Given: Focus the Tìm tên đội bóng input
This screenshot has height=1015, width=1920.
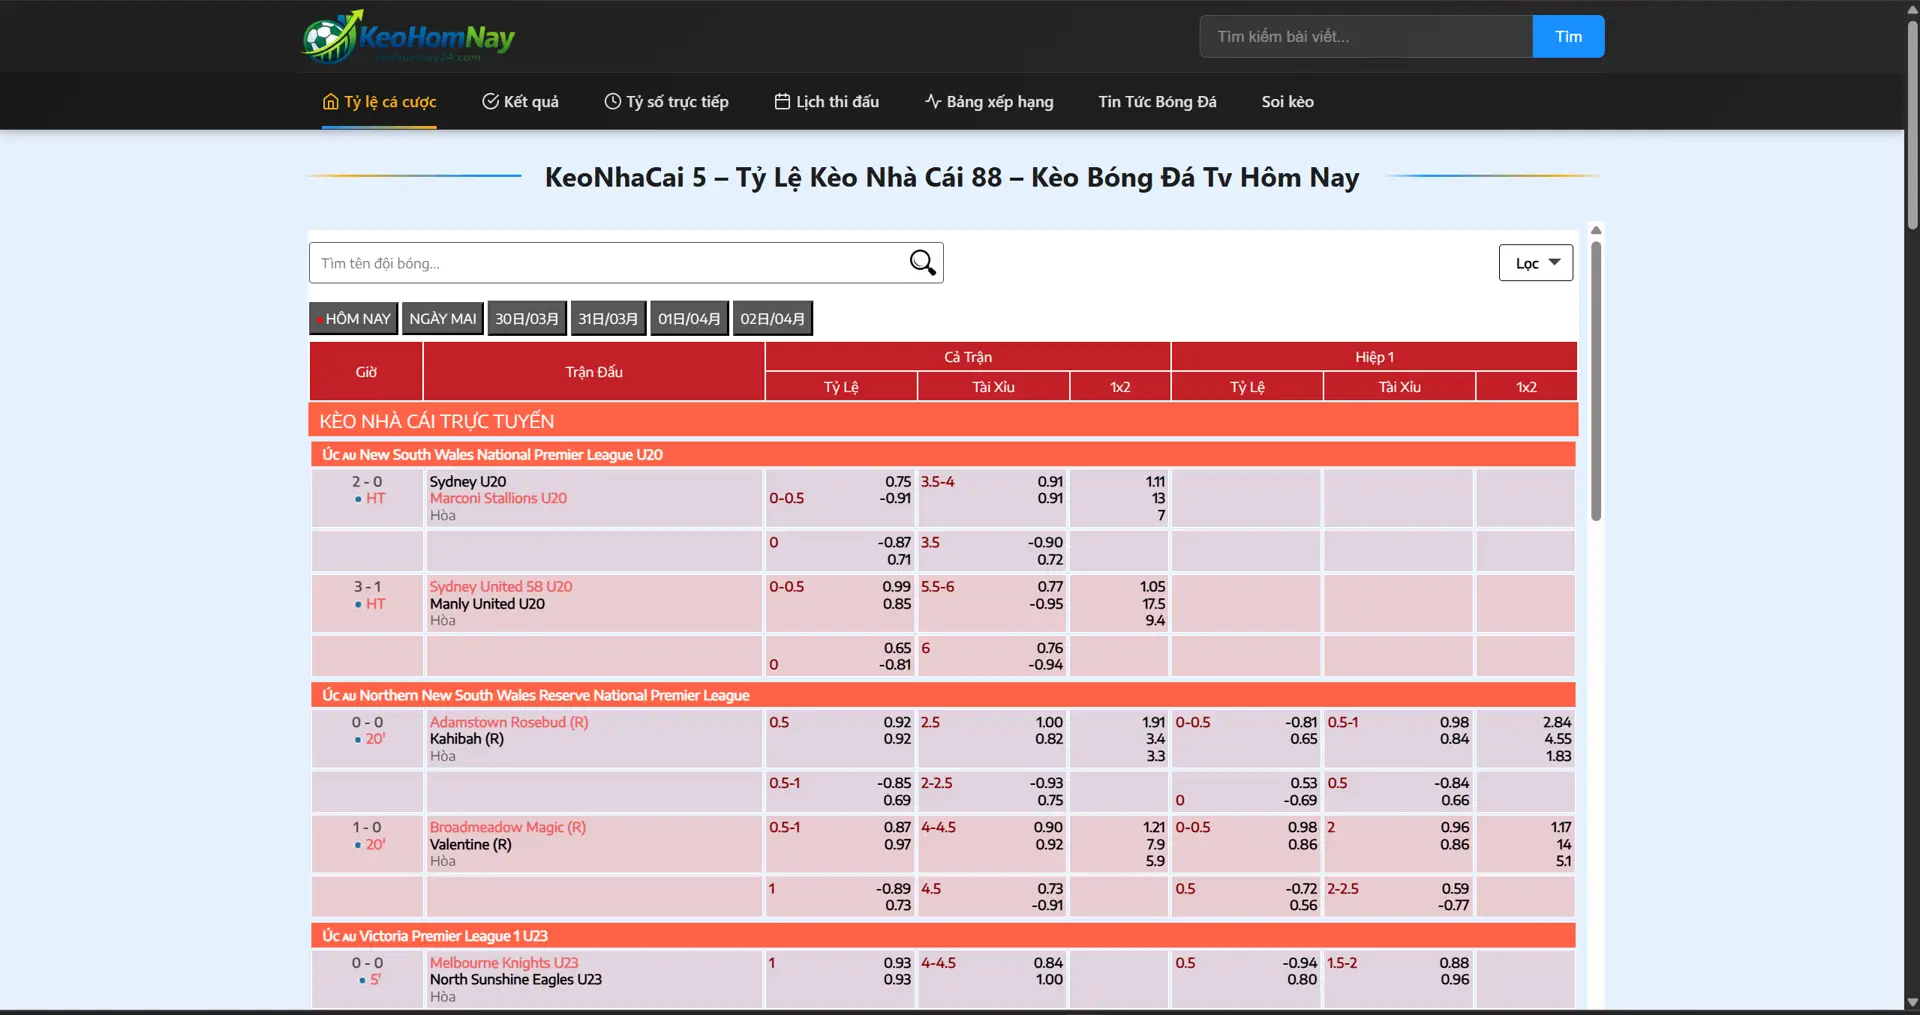Looking at the screenshot, I should point(605,263).
